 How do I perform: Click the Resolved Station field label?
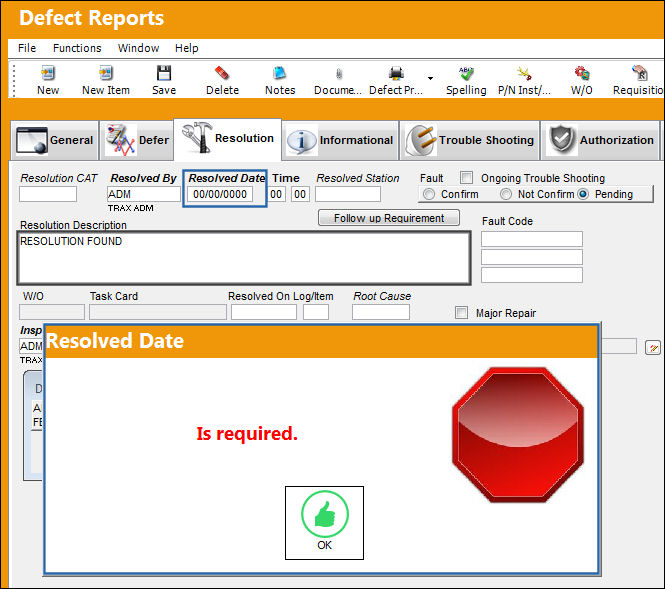(358, 178)
